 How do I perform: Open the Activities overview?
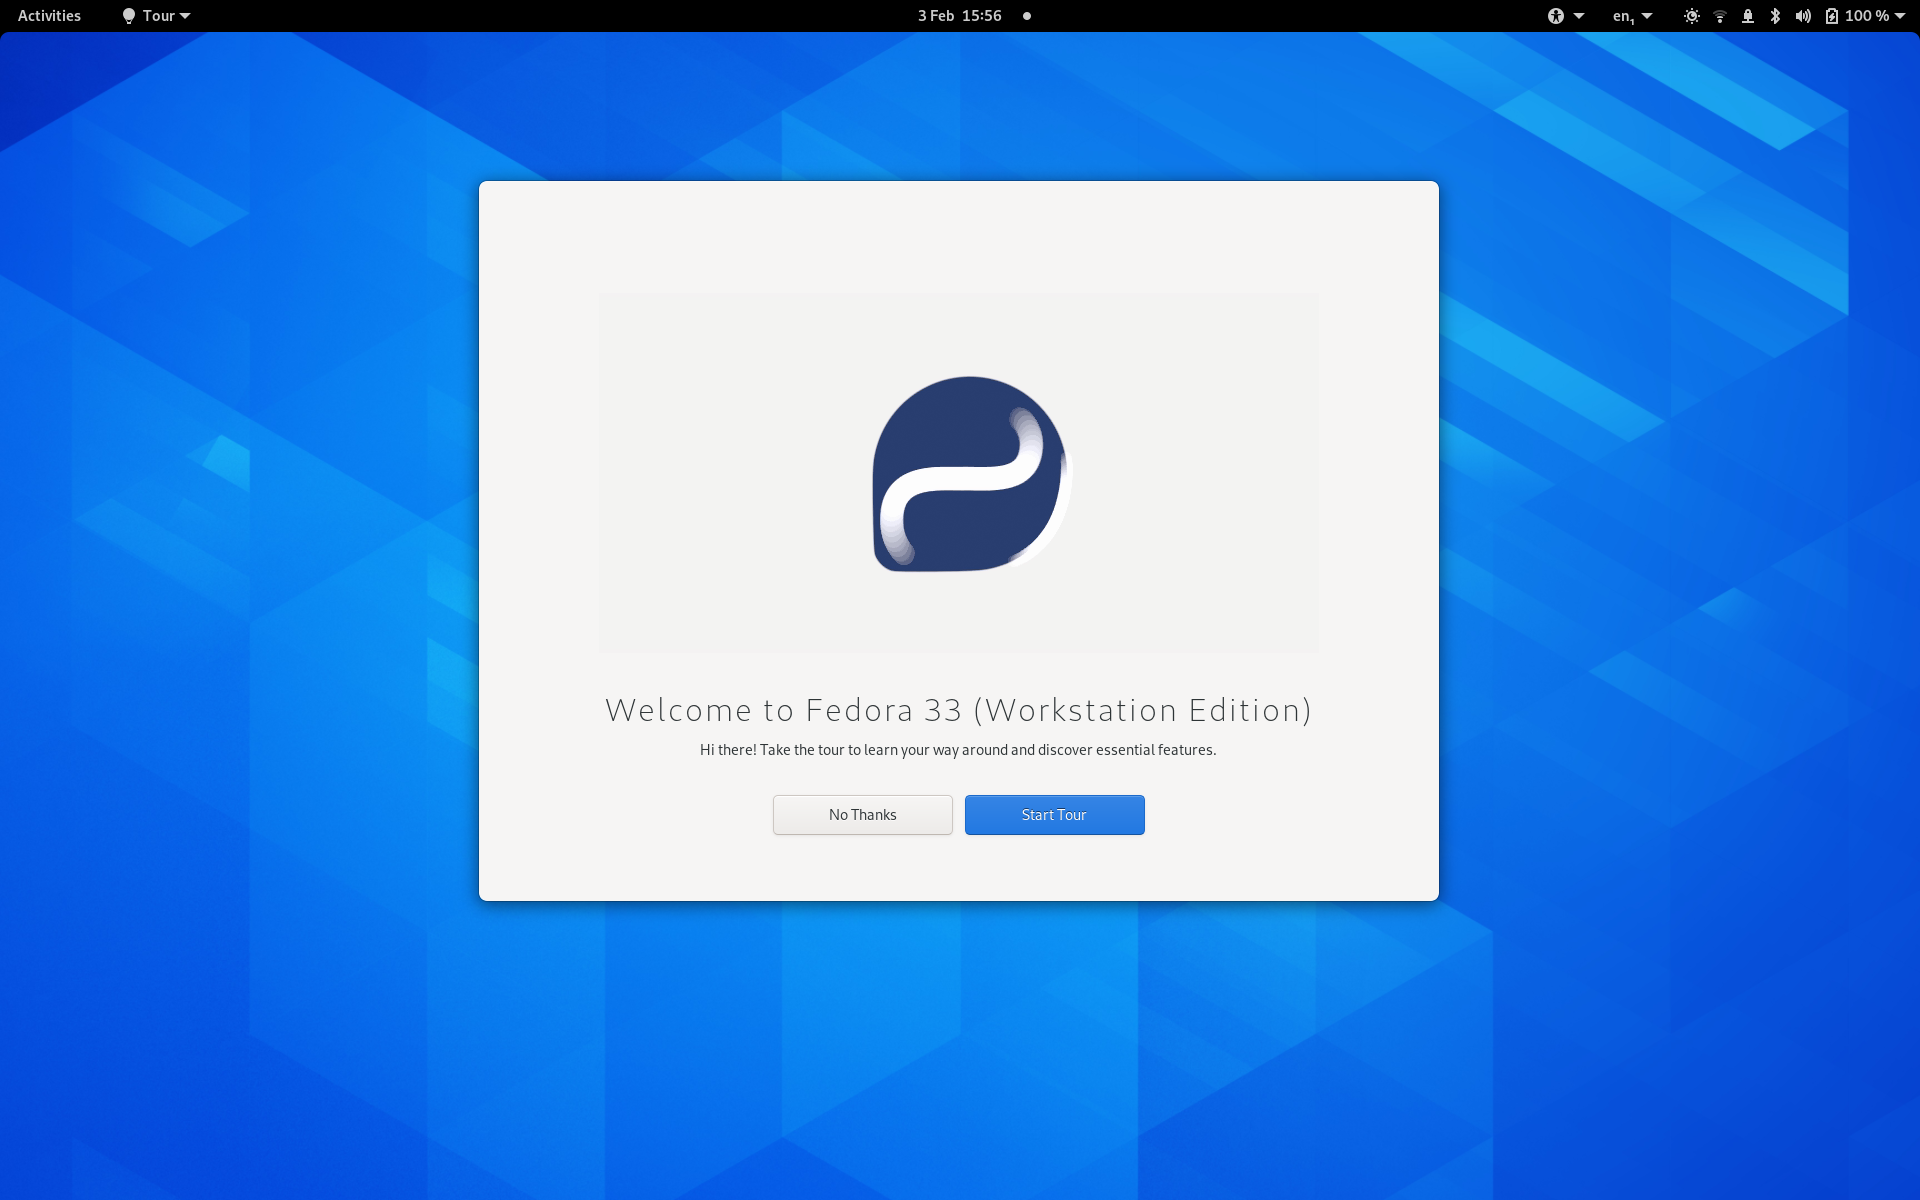(49, 16)
